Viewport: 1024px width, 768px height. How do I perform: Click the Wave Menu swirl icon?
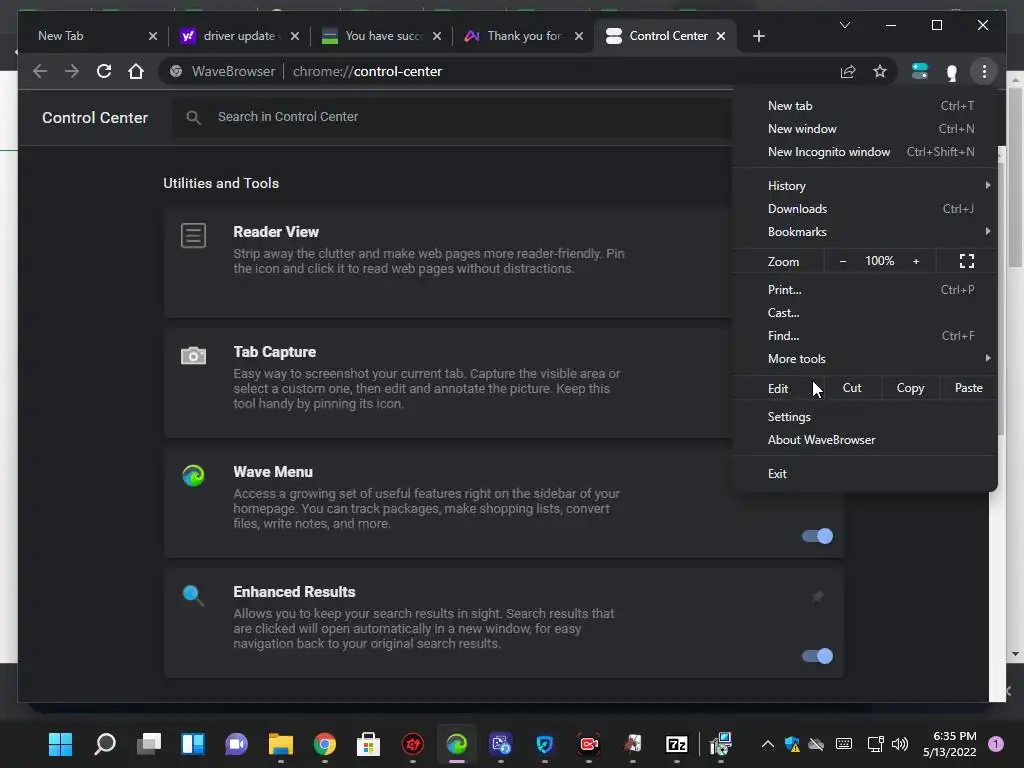point(193,475)
